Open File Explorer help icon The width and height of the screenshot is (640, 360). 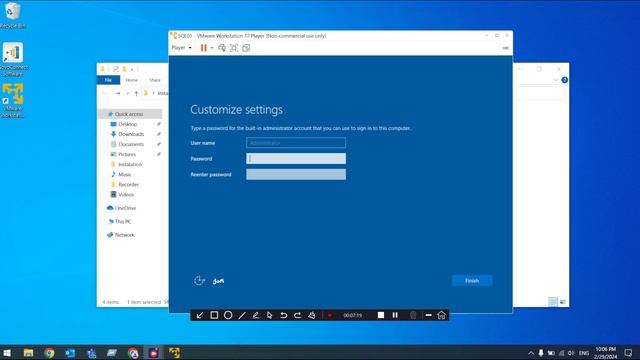point(564,80)
